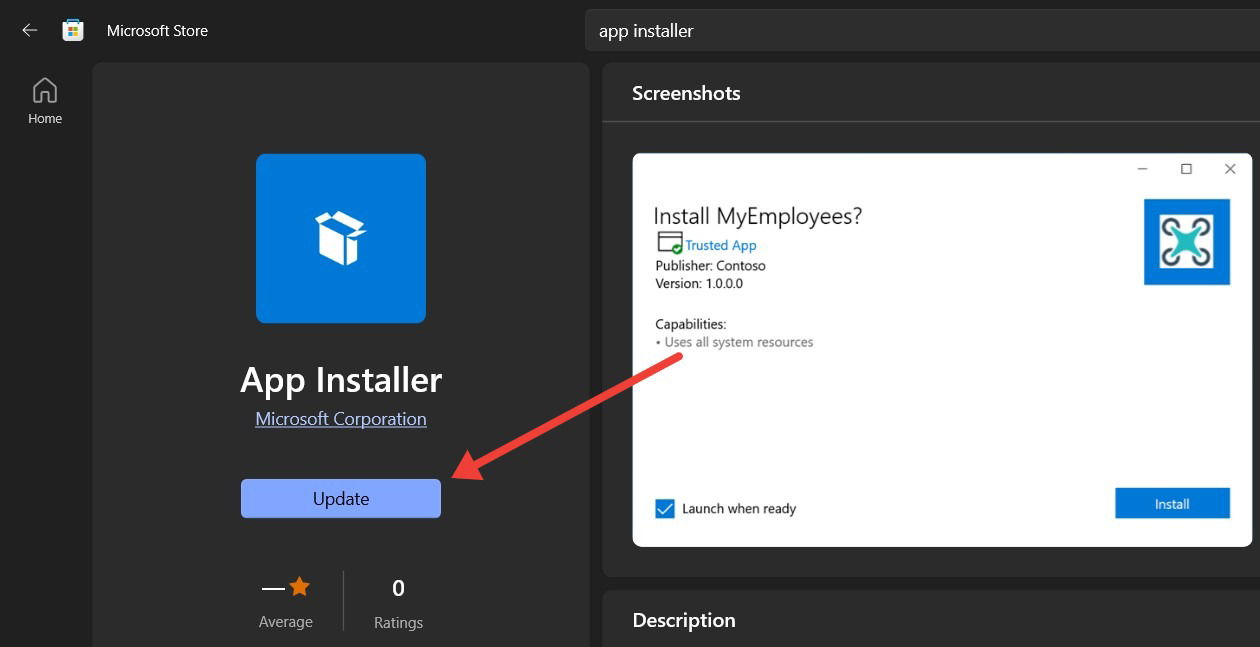Click the App Installer title text
Image resolution: width=1260 pixels, height=647 pixels.
(x=341, y=380)
